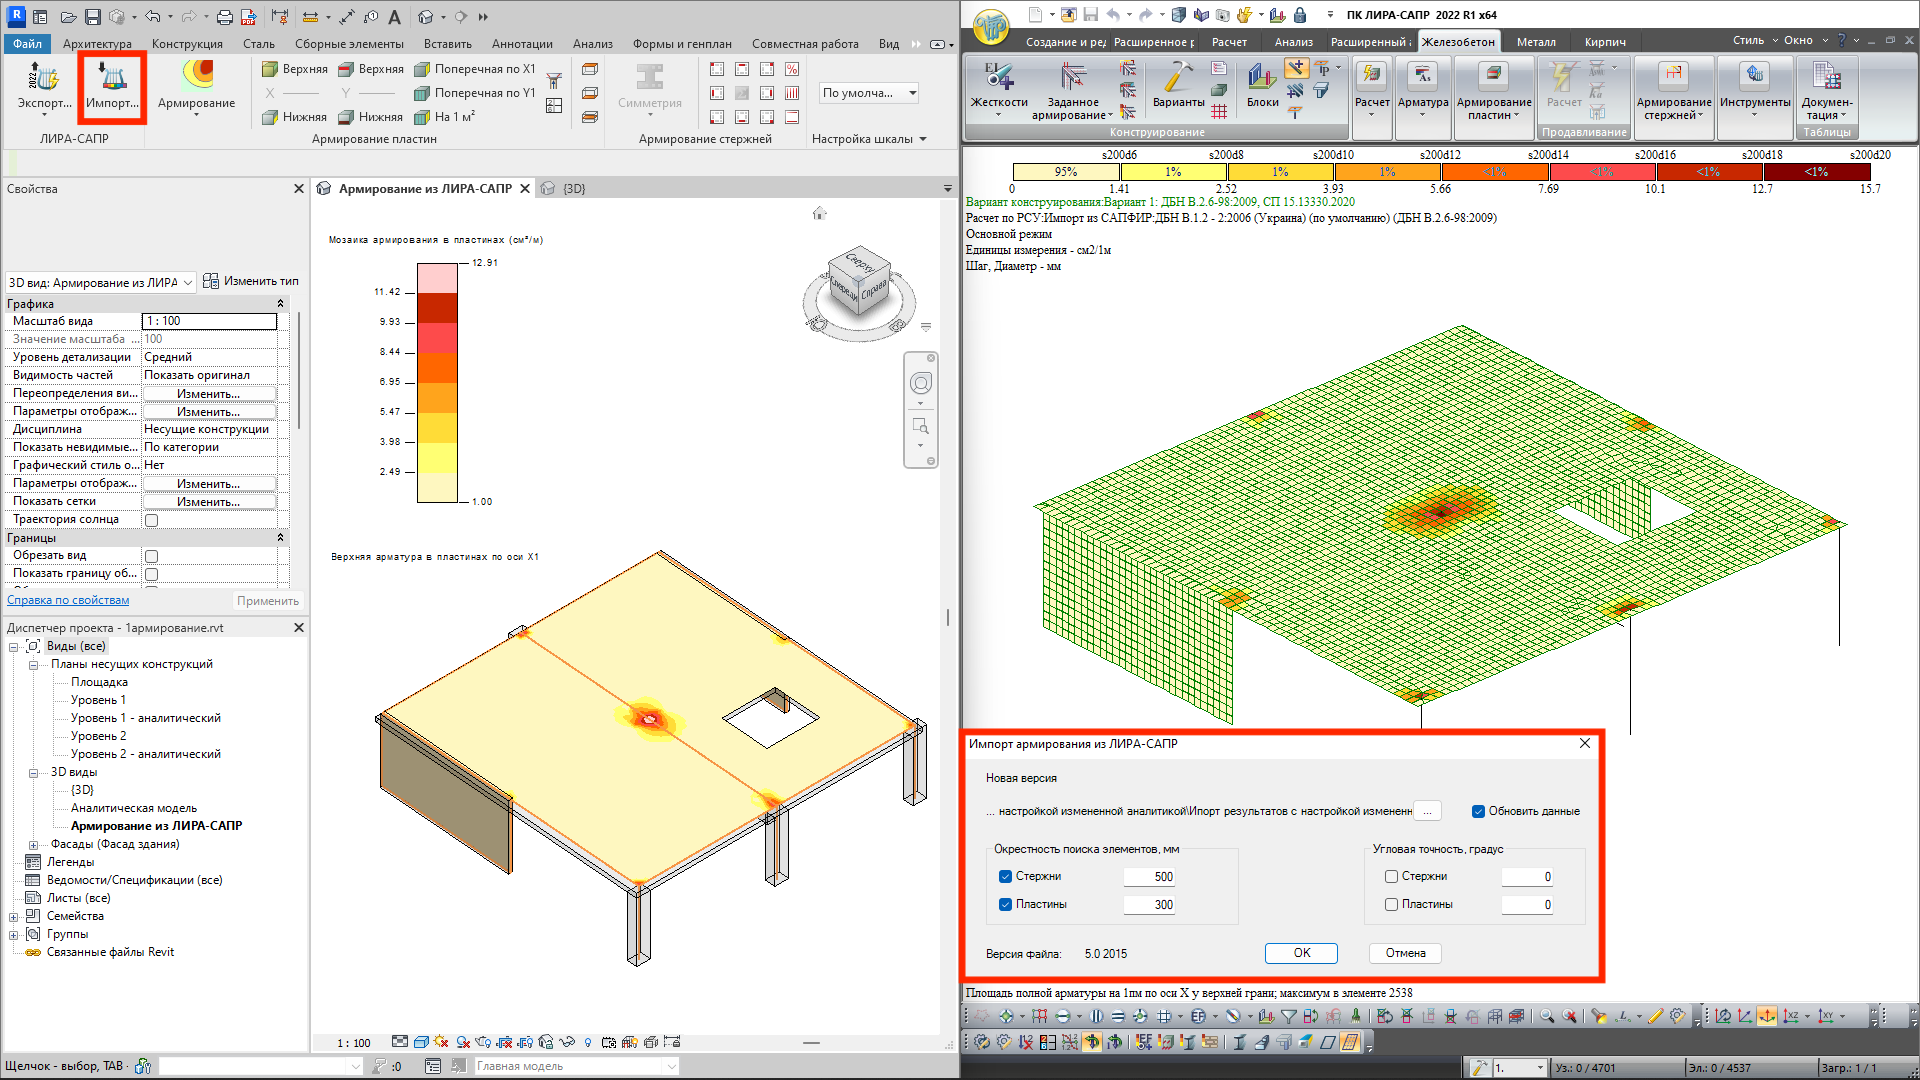
Task: Expand the Фасады (Фасад здания) tree node
Action: [x=33, y=844]
